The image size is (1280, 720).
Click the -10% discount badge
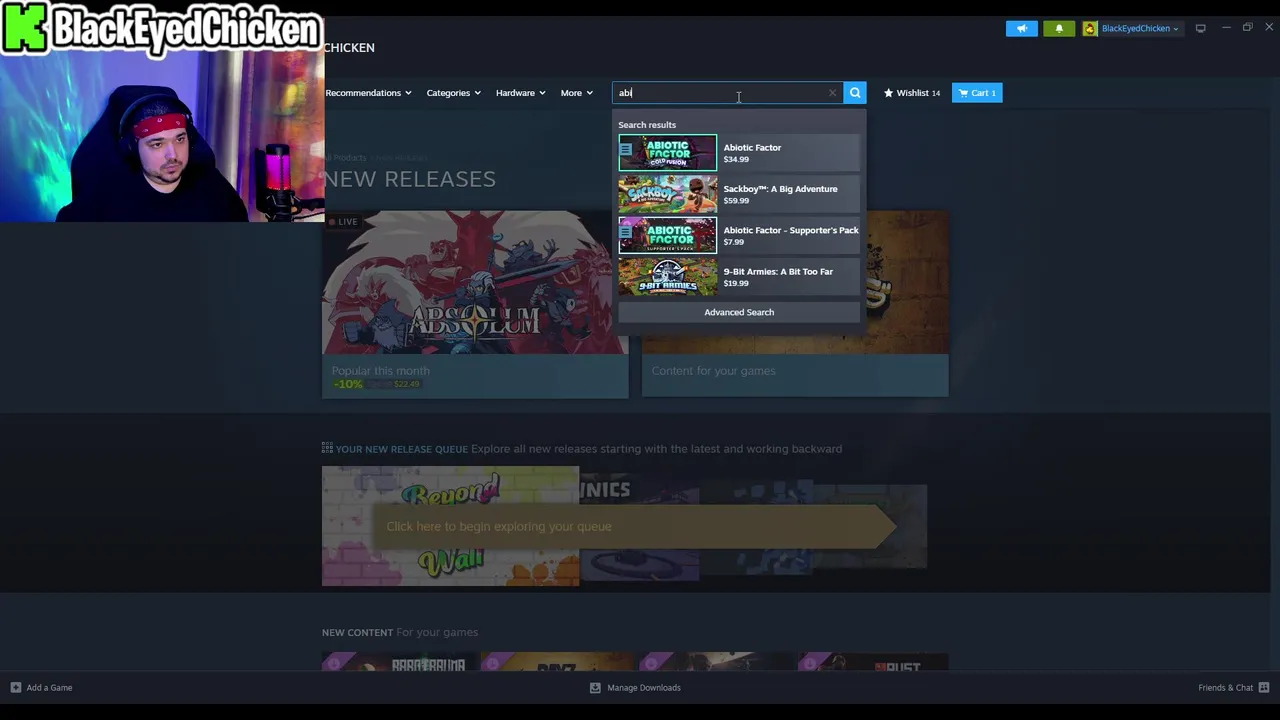coord(348,384)
